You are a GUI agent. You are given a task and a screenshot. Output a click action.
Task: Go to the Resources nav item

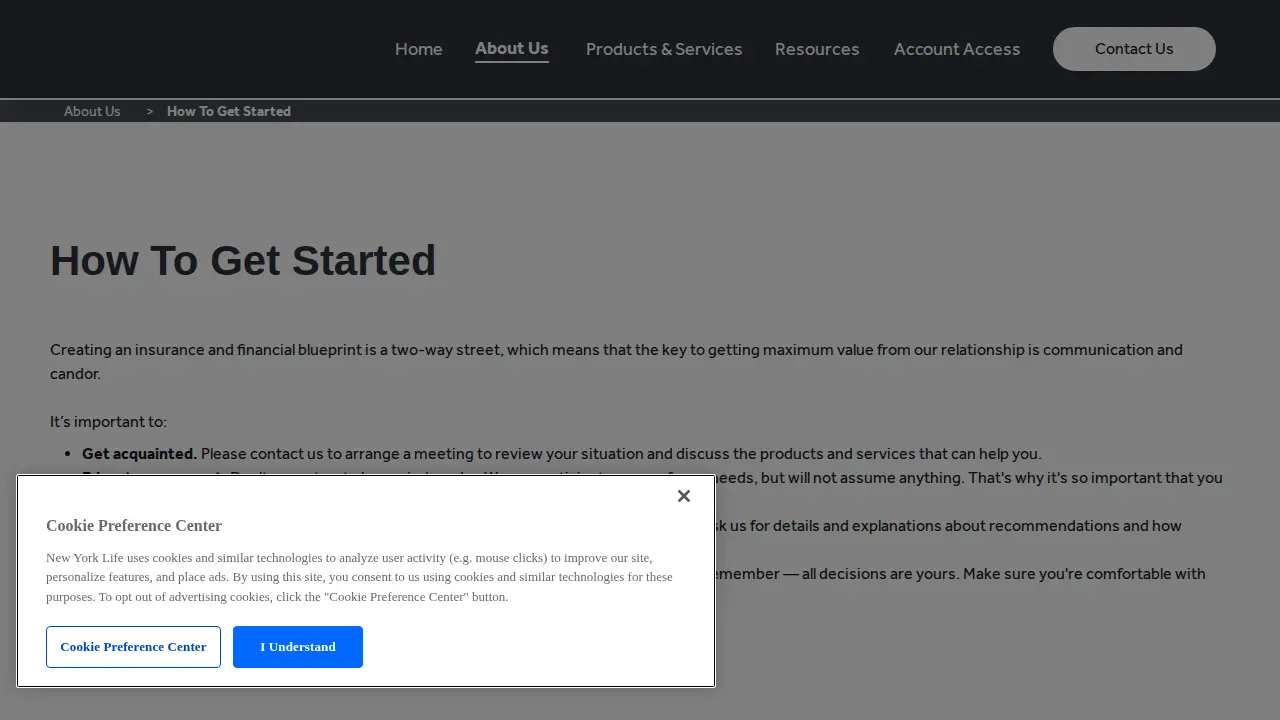pyautogui.click(x=817, y=49)
